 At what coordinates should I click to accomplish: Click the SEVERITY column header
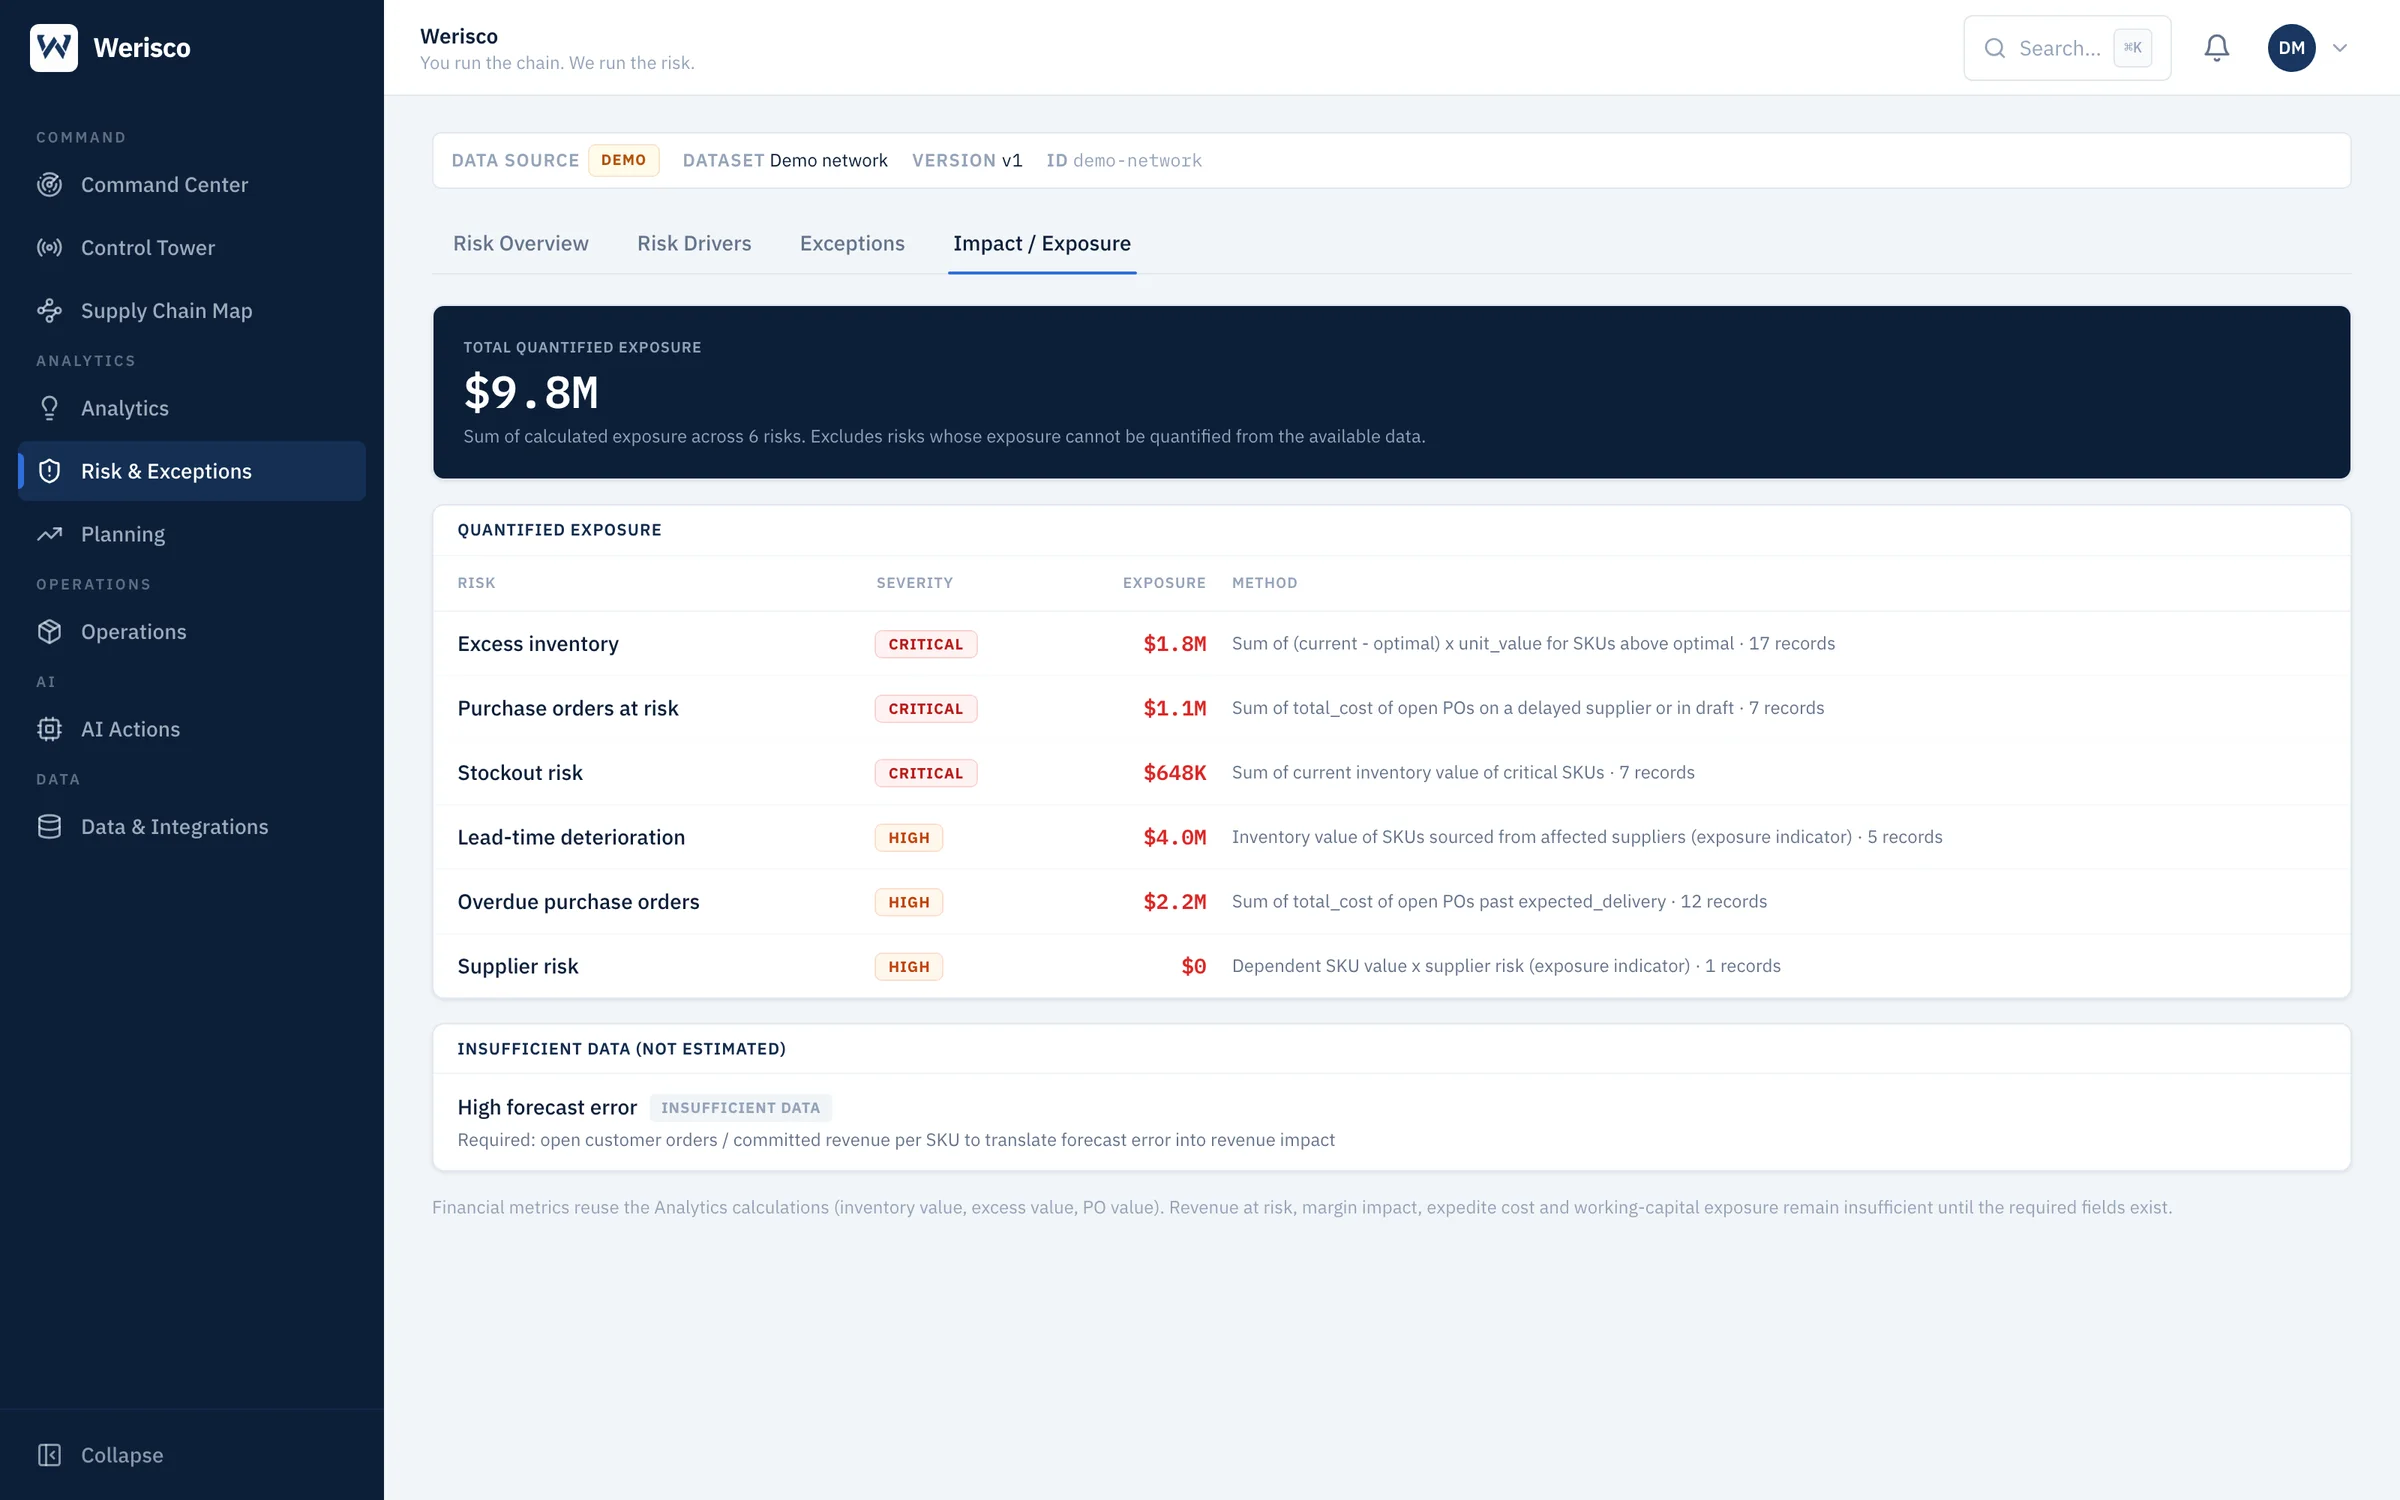click(915, 583)
